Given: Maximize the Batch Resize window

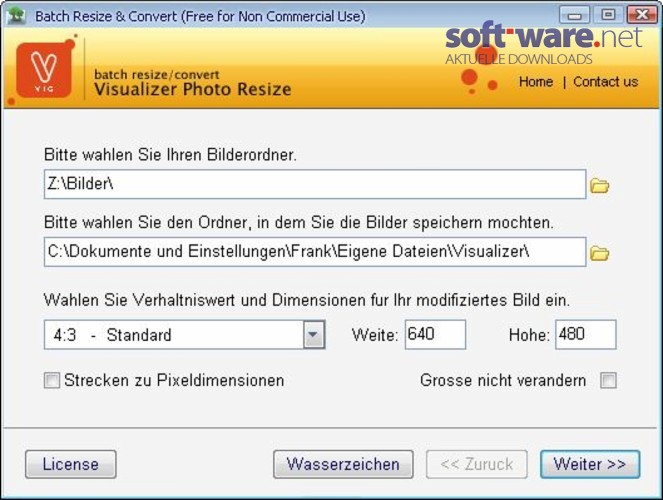Looking at the screenshot, I should point(608,15).
